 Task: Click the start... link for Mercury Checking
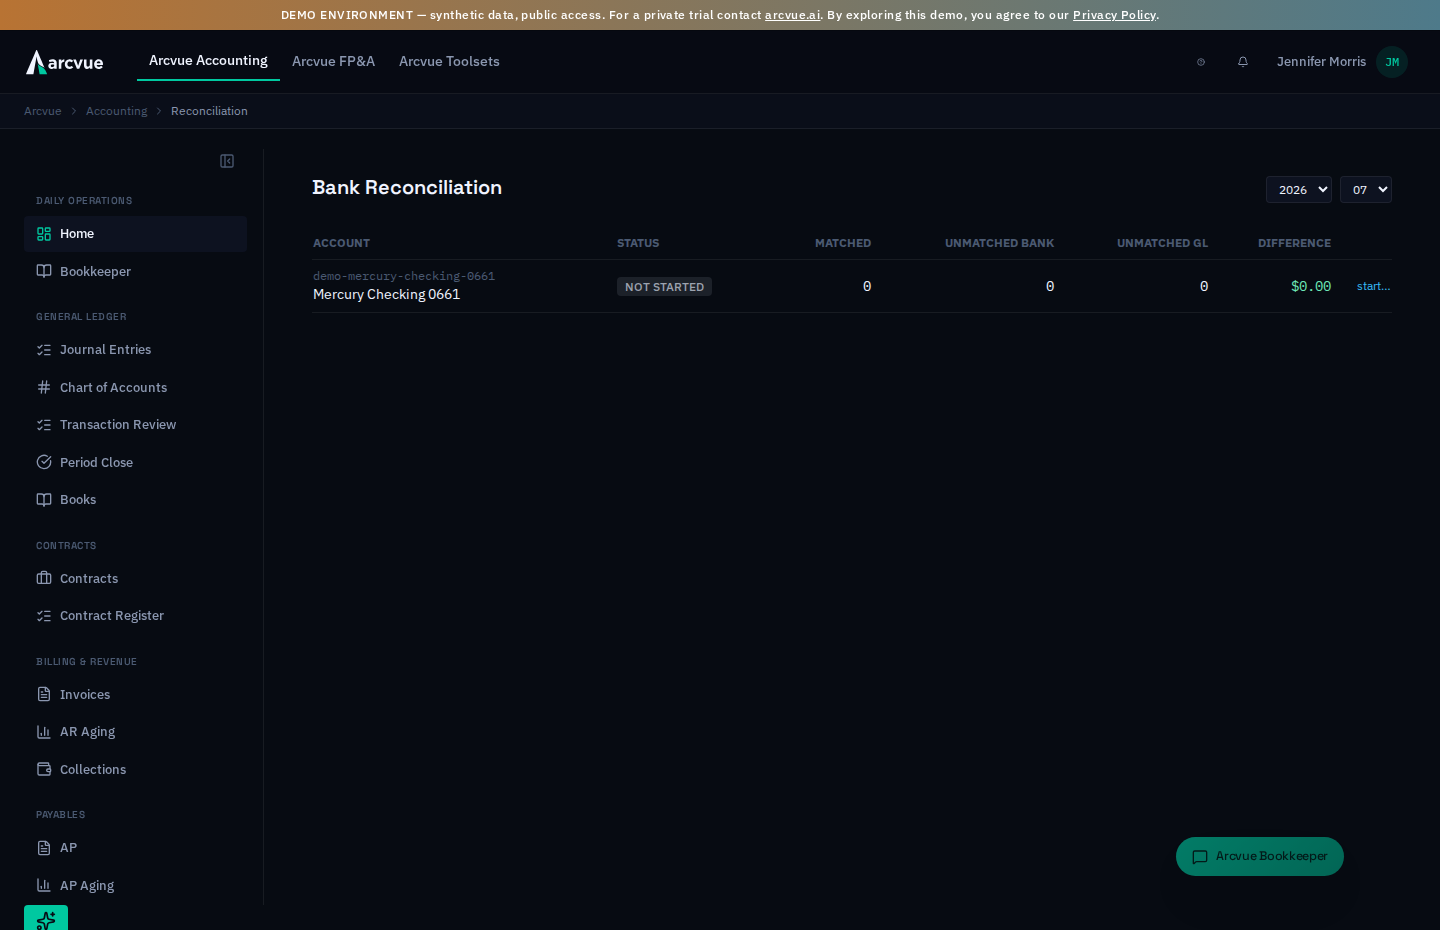coord(1373,286)
